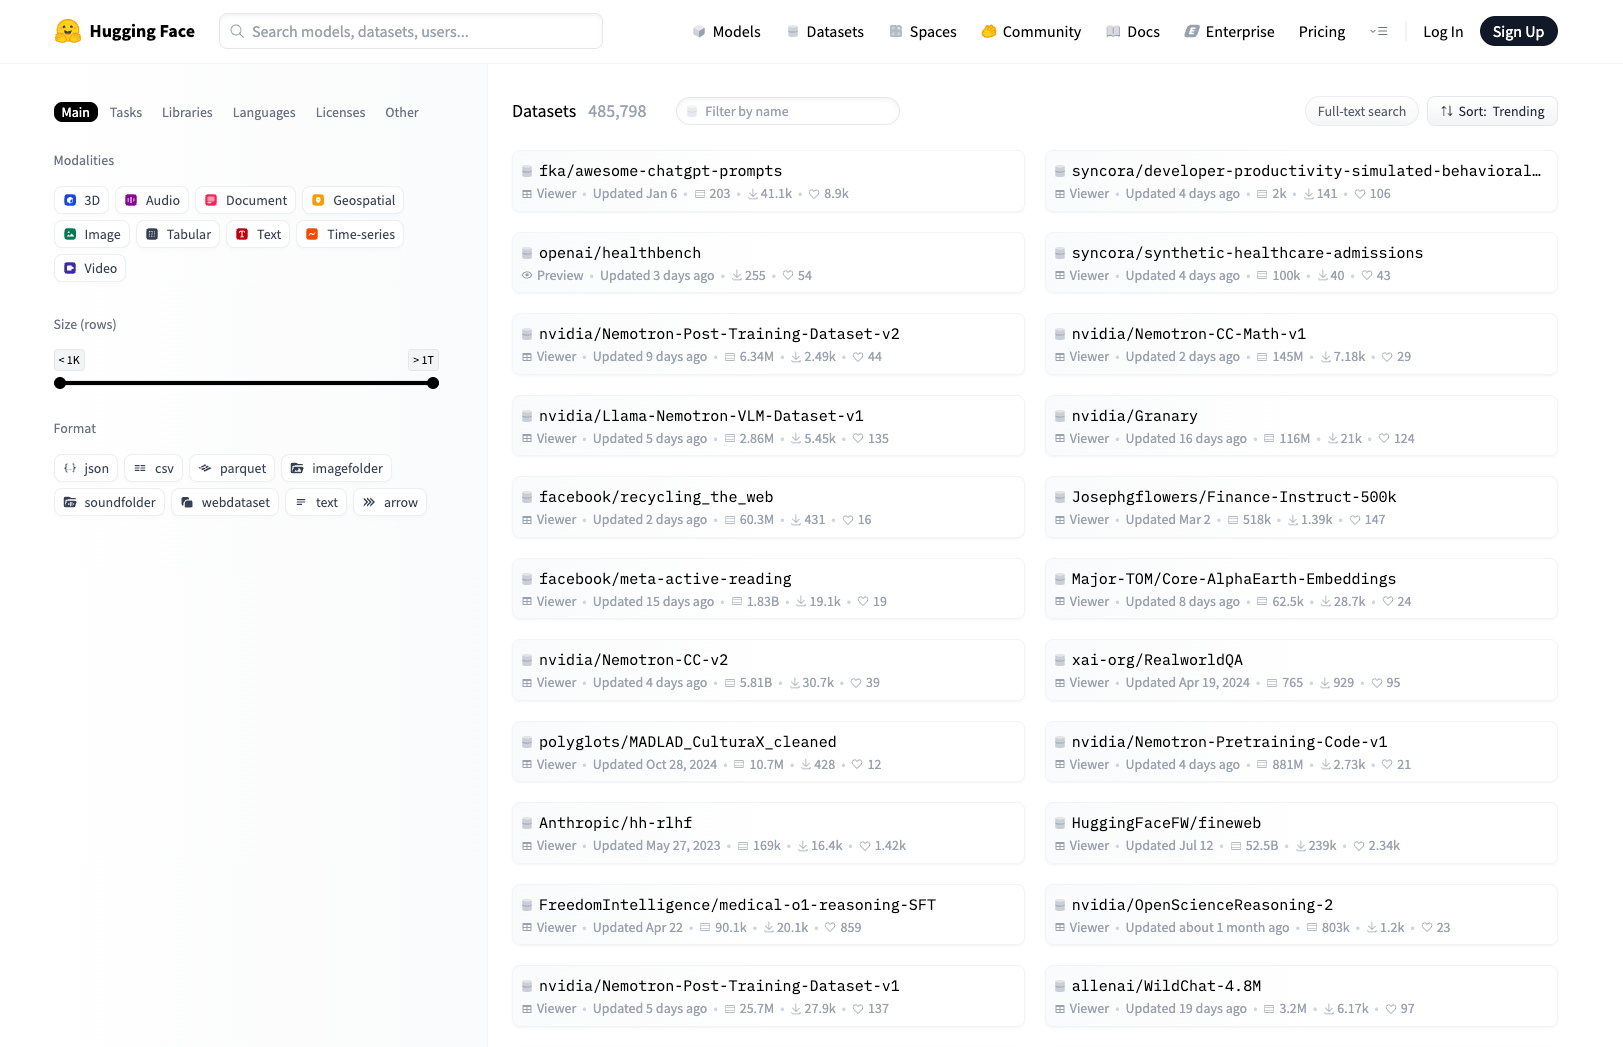Filter datasets by Time-series modality

(350, 234)
